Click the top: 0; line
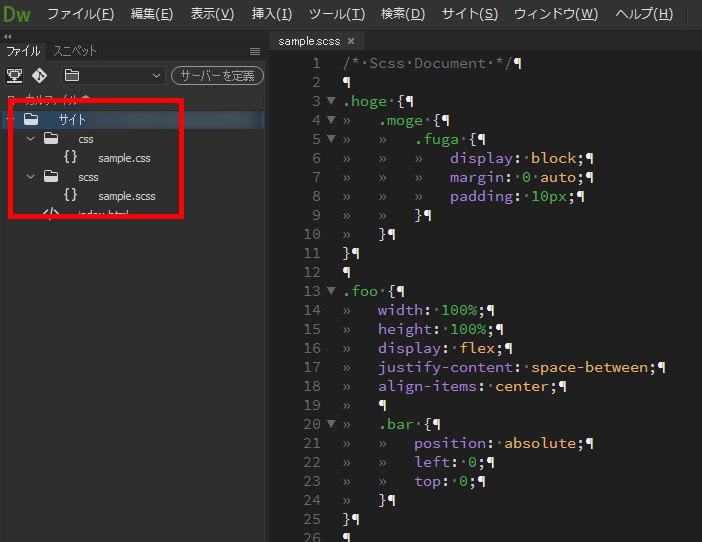 tap(445, 482)
